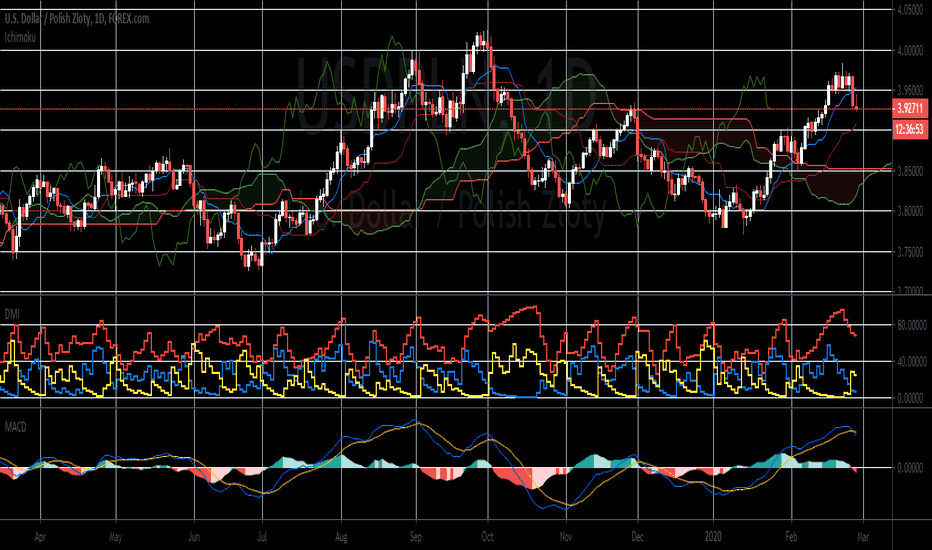Click the countdown timer 12:36:53 label
The image size is (932, 550).
pyautogui.click(x=910, y=129)
